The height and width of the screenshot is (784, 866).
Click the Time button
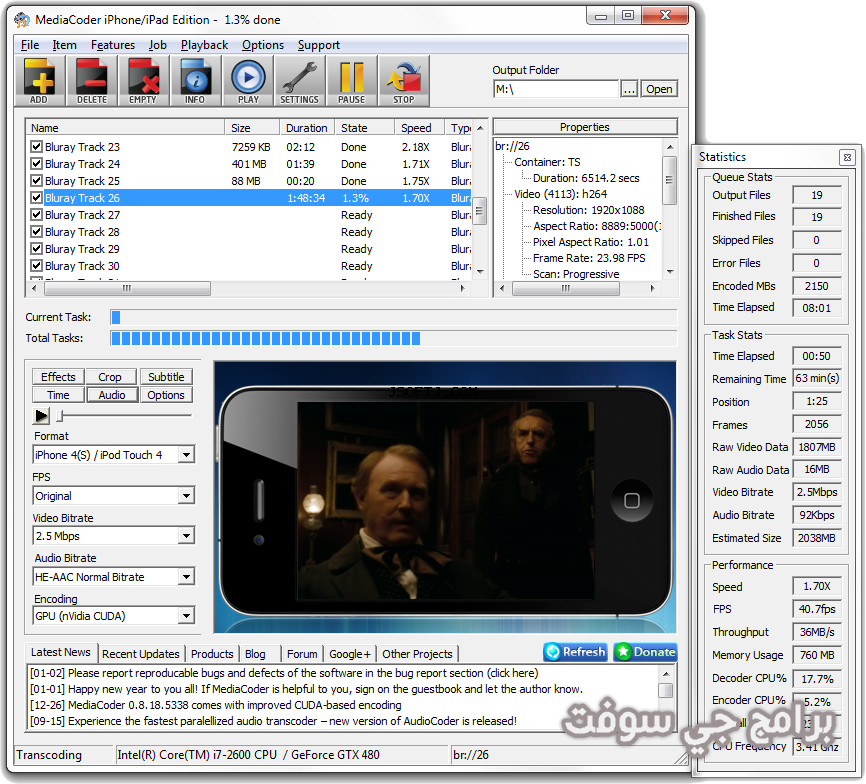pyautogui.click(x=58, y=395)
